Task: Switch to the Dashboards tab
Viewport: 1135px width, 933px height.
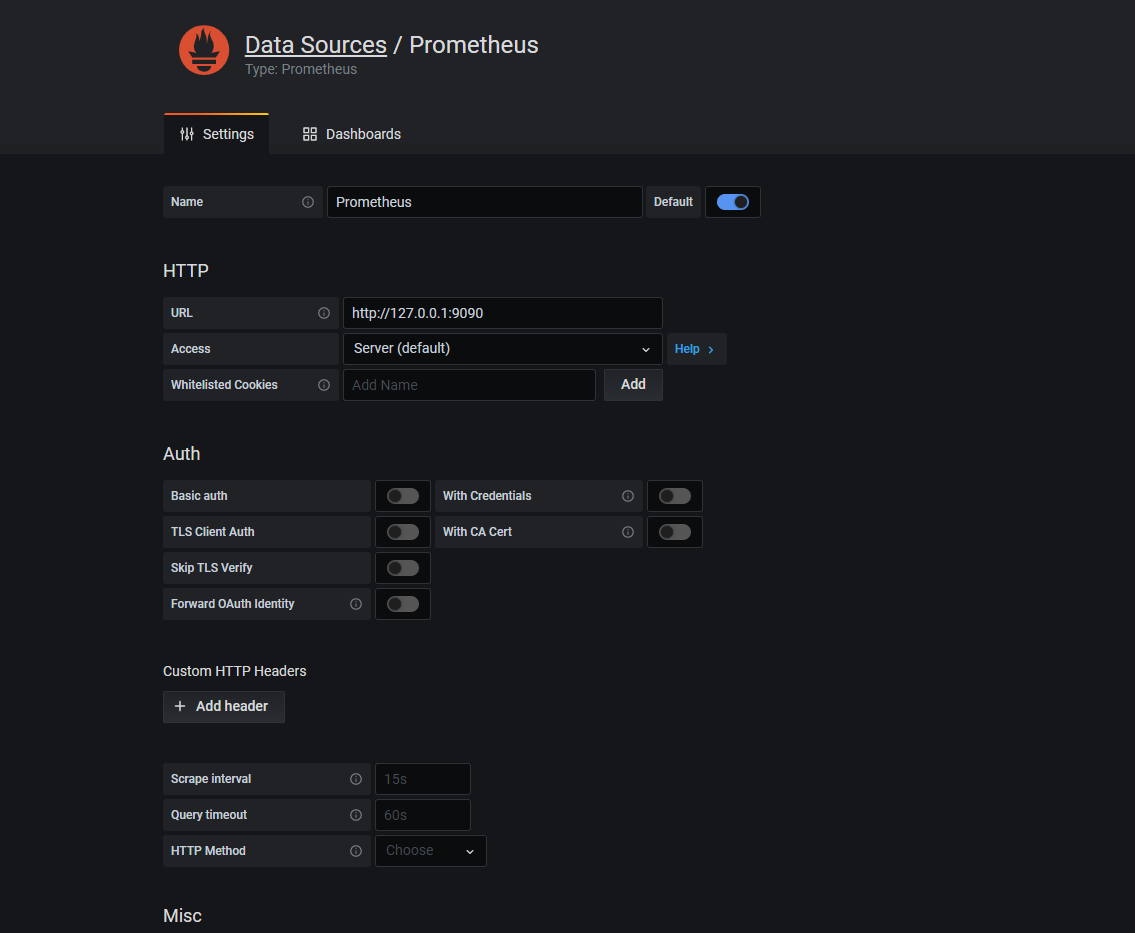Action: tap(352, 134)
